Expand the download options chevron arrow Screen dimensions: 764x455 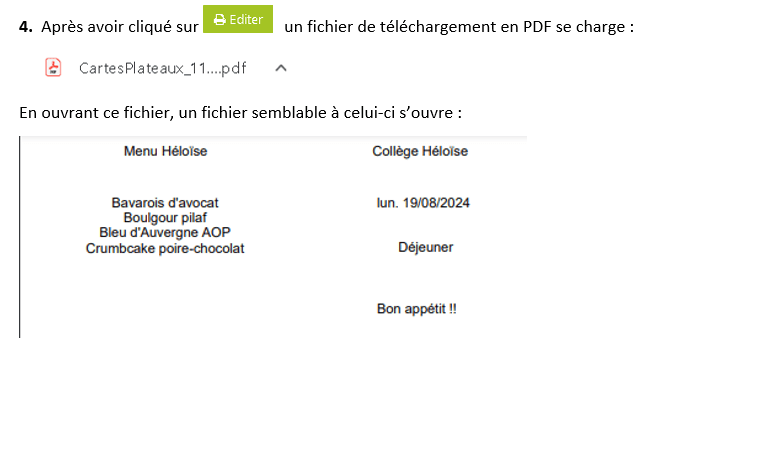281,68
